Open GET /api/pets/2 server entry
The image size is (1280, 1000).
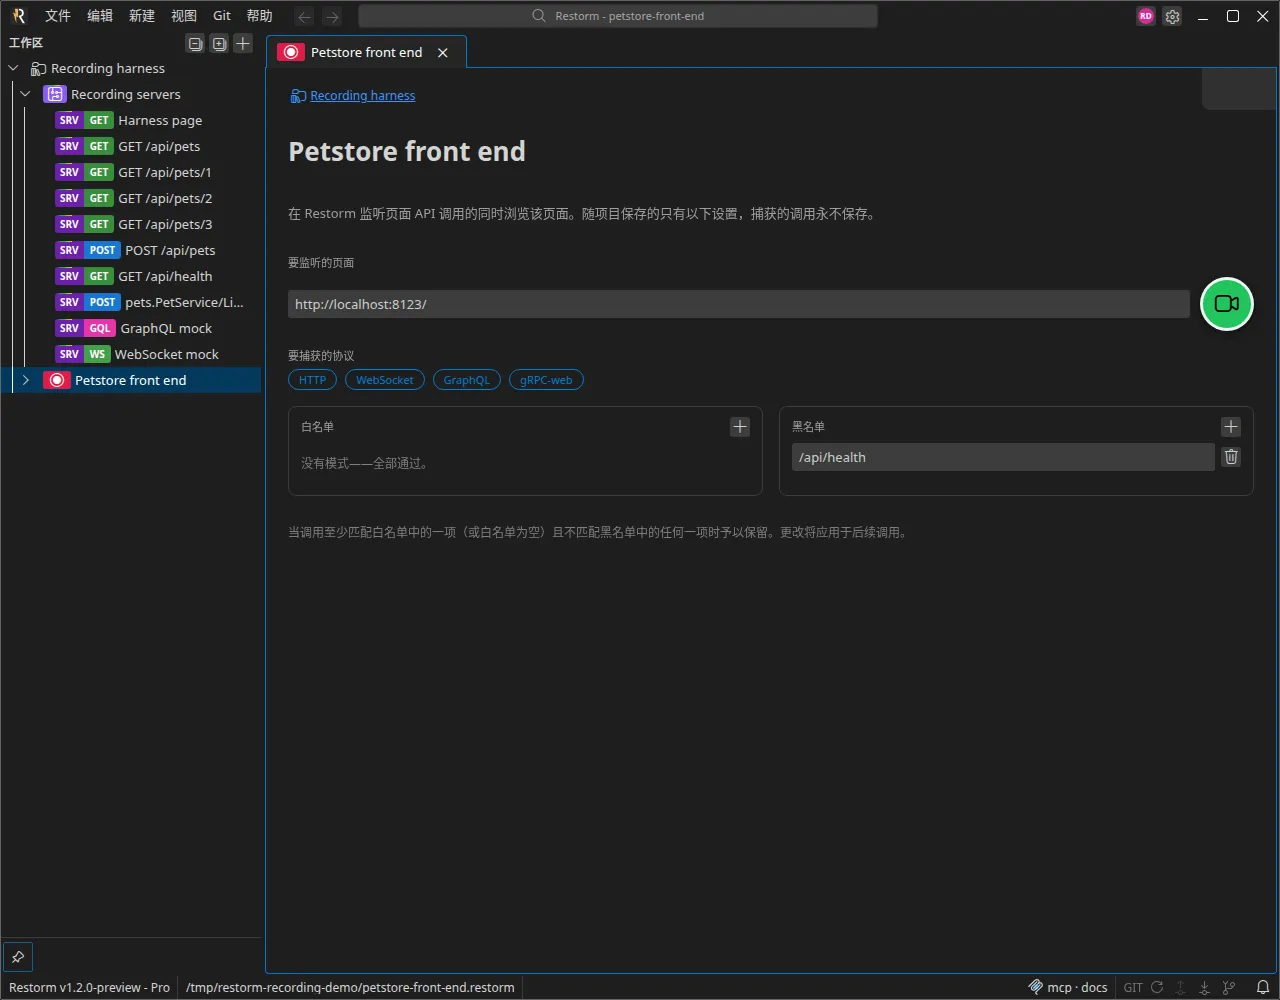tap(131, 198)
